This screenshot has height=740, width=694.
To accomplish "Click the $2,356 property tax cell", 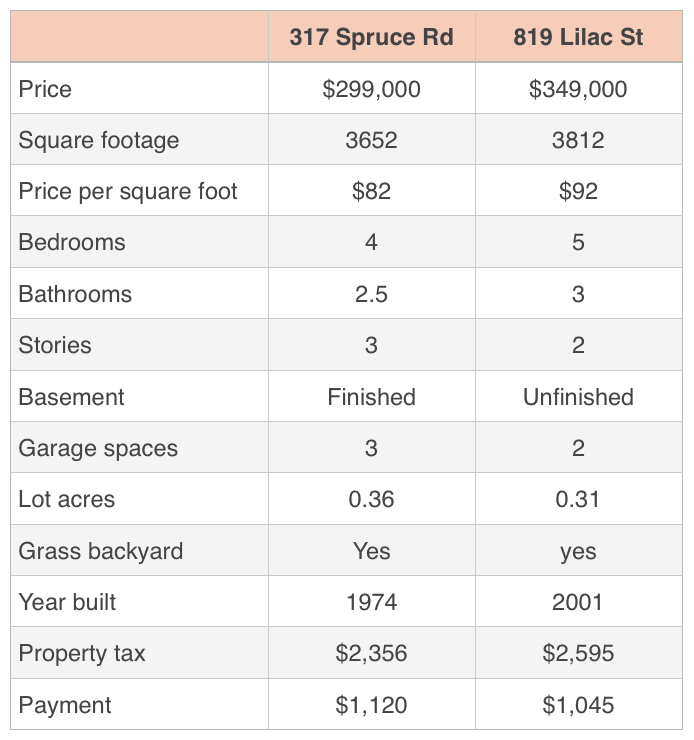I will pyautogui.click(x=372, y=653).
